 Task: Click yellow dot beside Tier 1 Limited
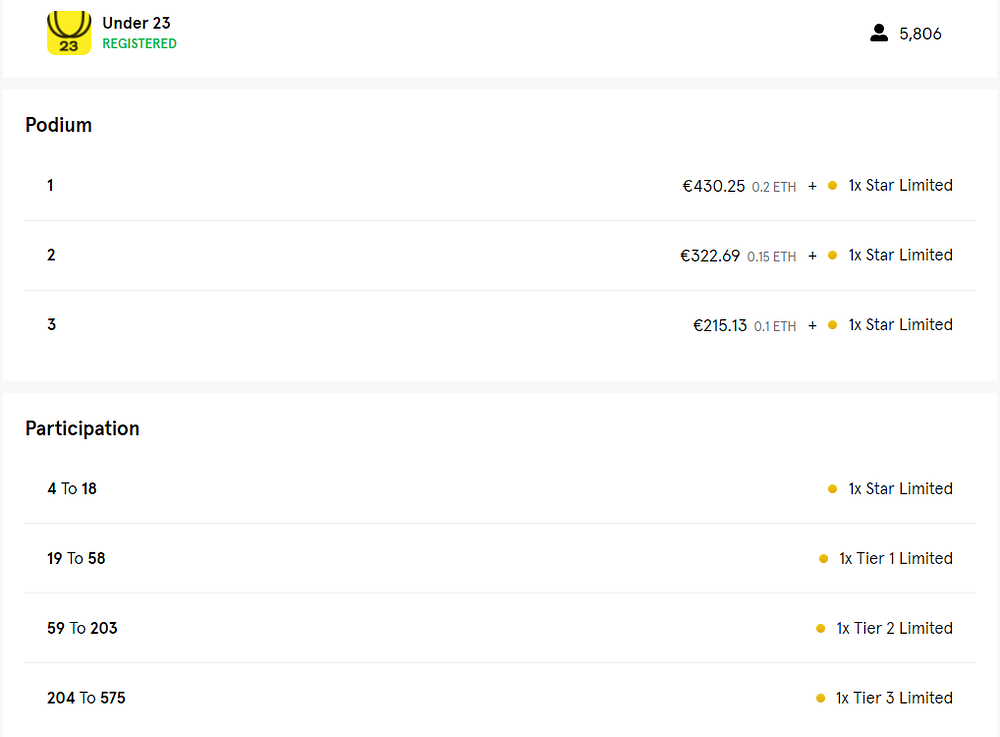823,558
